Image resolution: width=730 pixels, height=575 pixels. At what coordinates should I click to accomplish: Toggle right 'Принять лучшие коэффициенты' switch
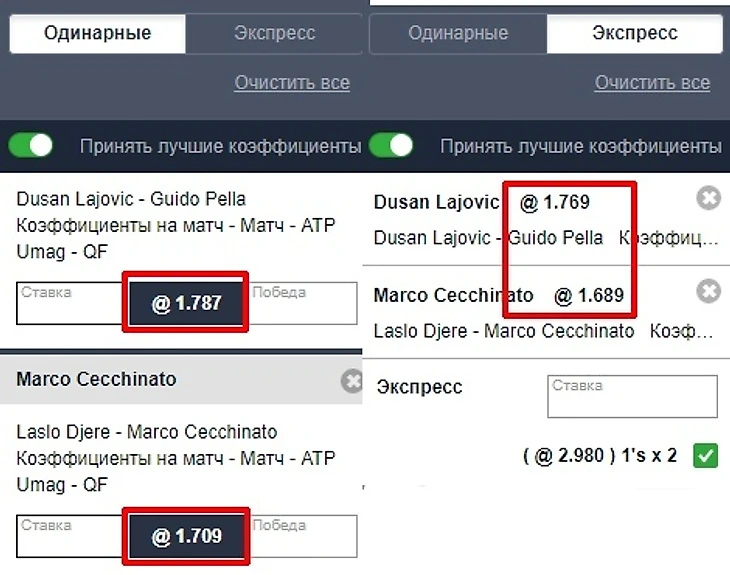click(x=391, y=146)
